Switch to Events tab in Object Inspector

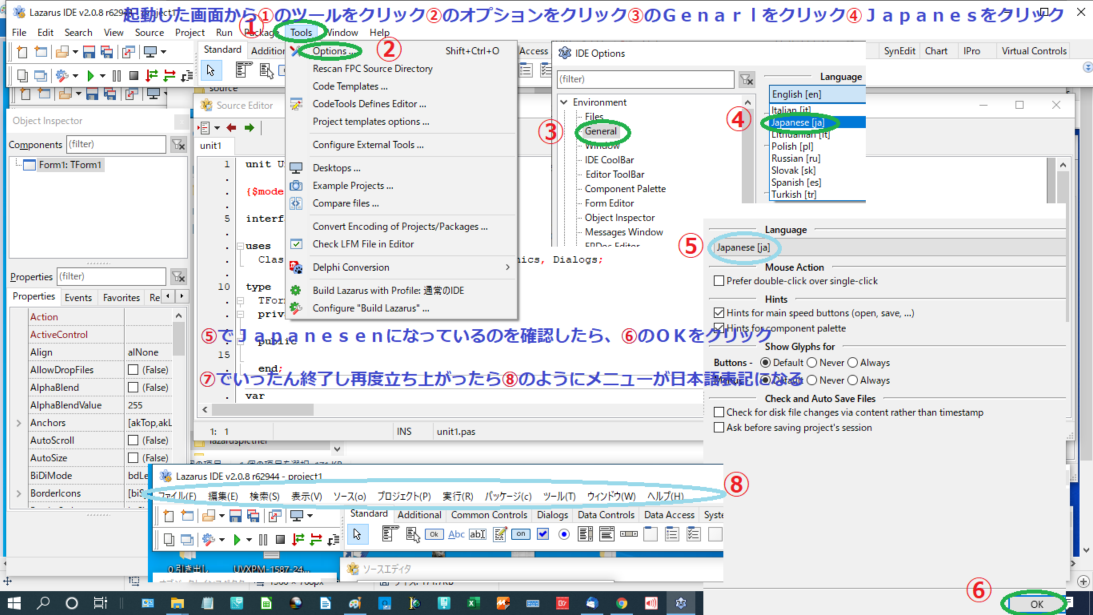78,298
